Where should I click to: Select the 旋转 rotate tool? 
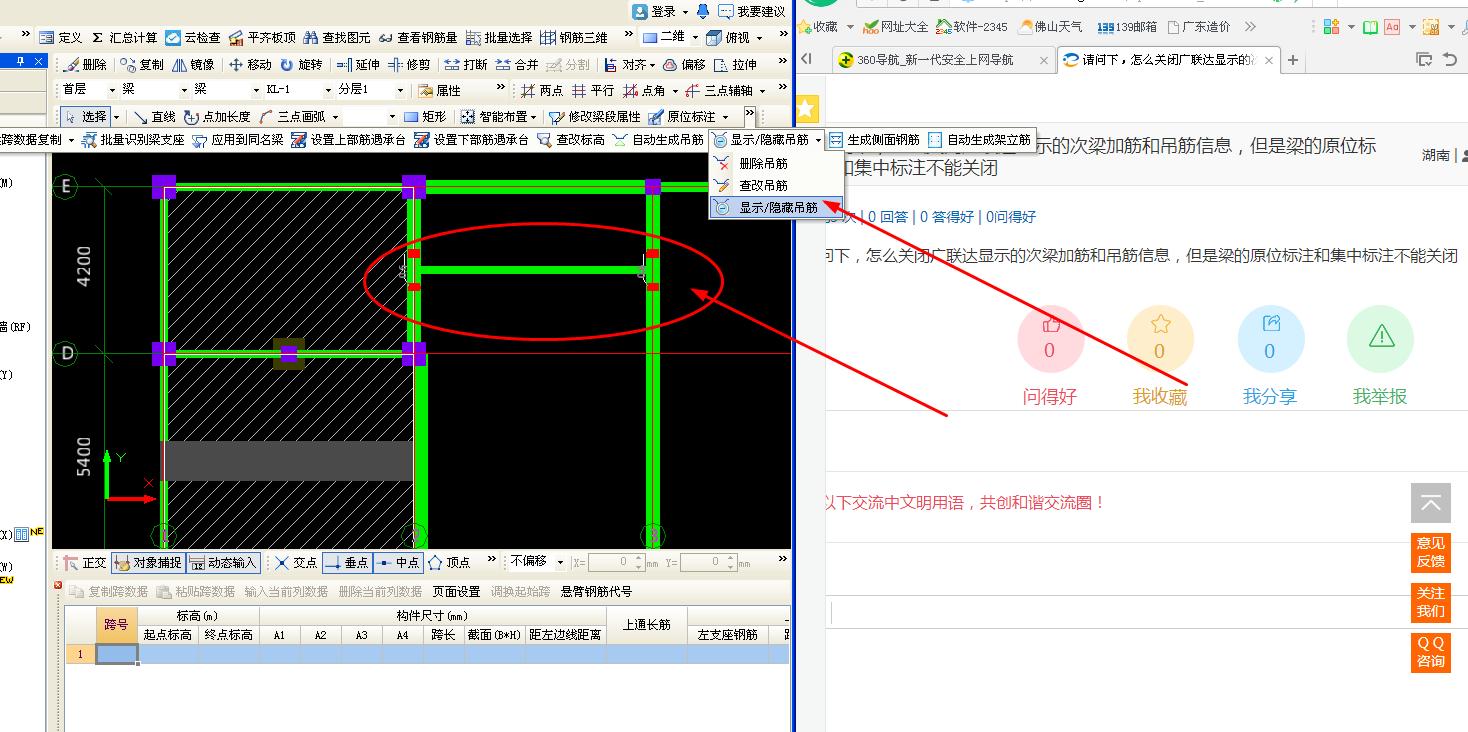301,64
